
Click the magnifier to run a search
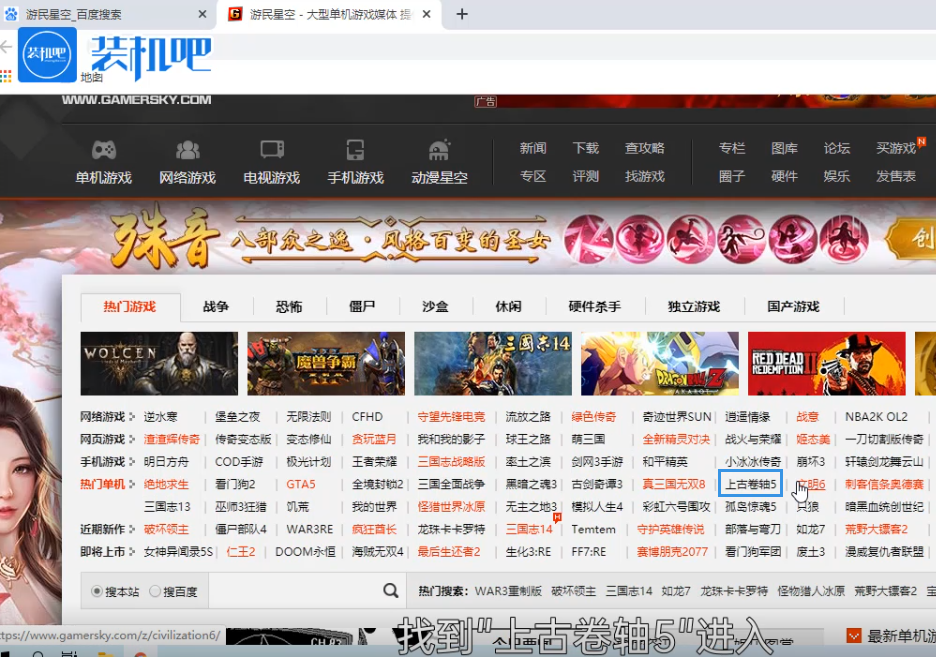coord(391,591)
